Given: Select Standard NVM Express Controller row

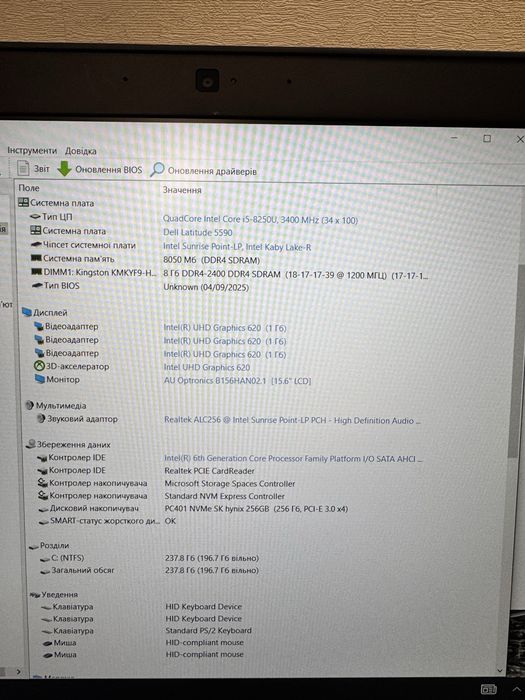Looking at the screenshot, I should pos(225,496).
